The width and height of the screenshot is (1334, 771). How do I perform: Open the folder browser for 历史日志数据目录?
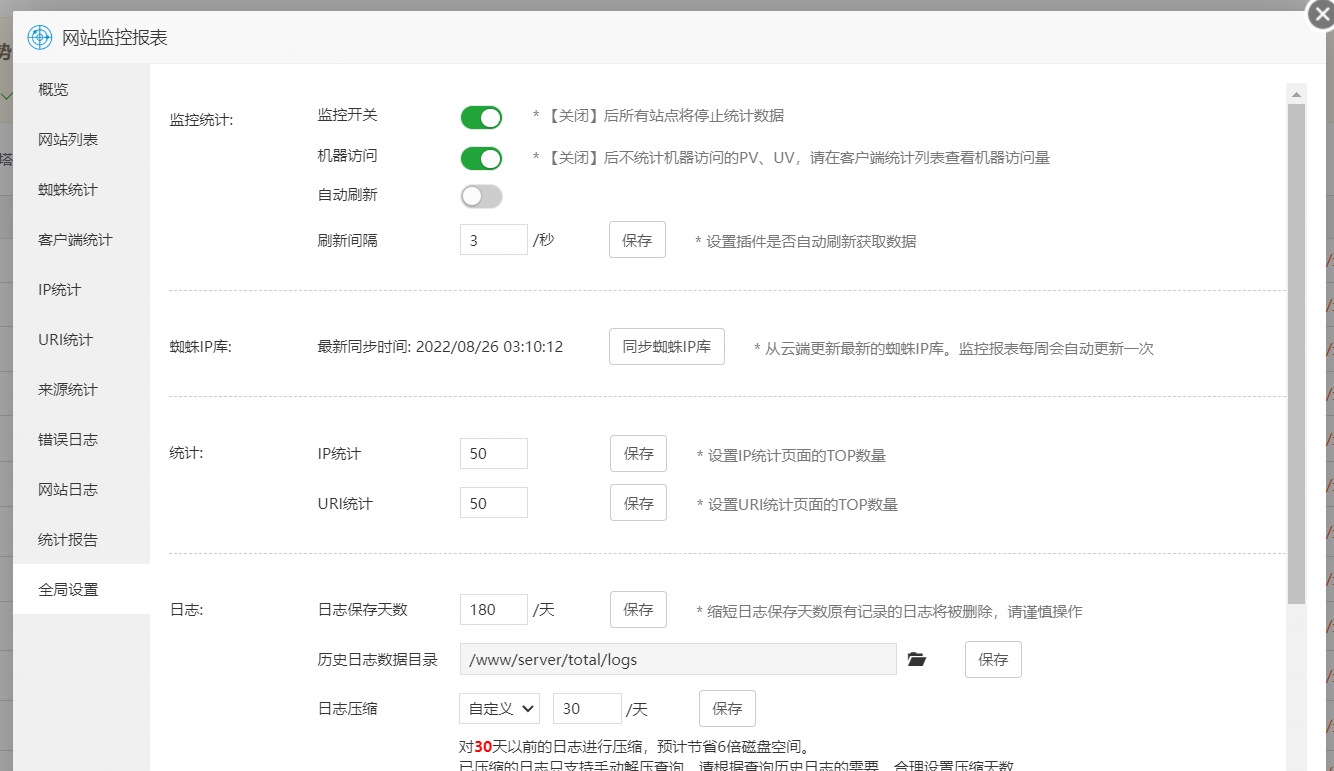click(x=918, y=659)
